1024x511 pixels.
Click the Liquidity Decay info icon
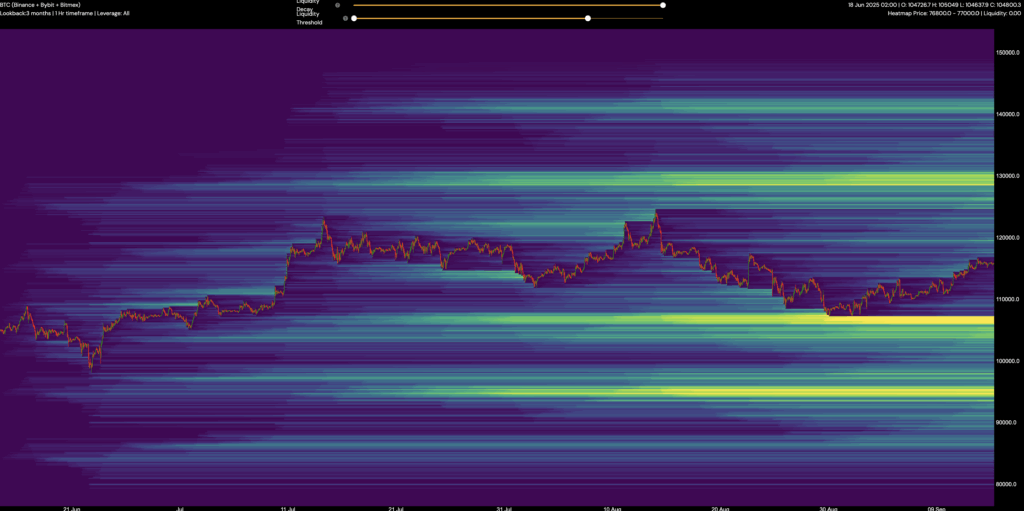(x=338, y=5)
